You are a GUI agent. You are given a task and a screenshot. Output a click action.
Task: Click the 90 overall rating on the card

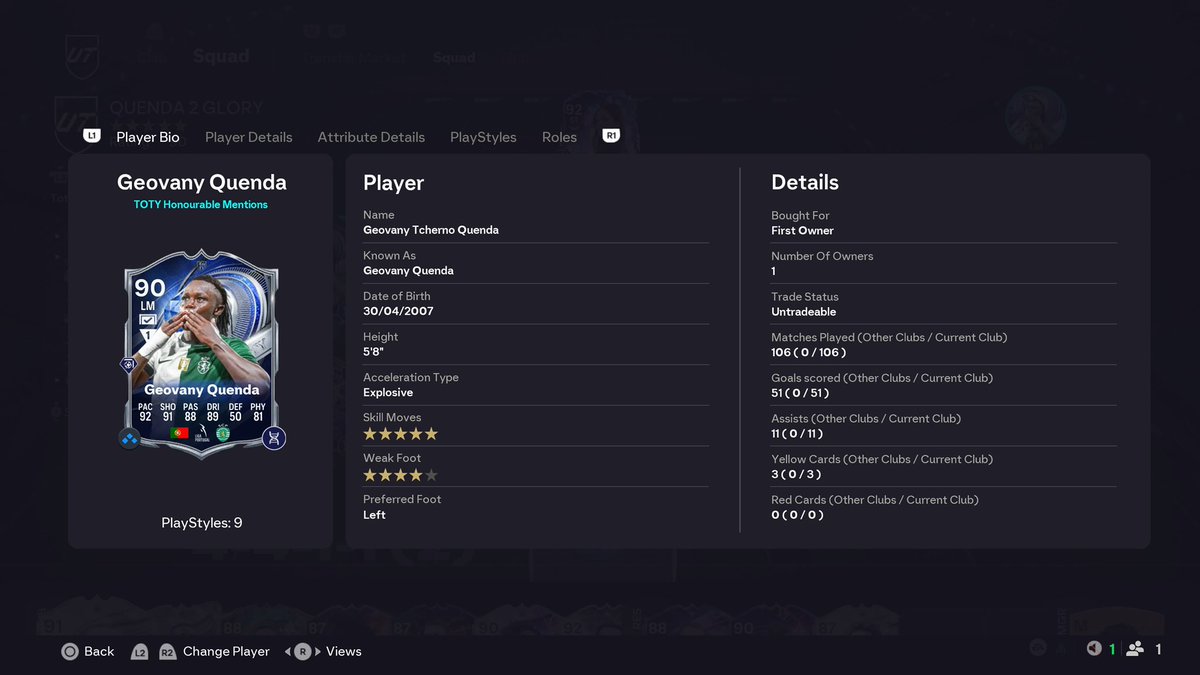click(150, 288)
